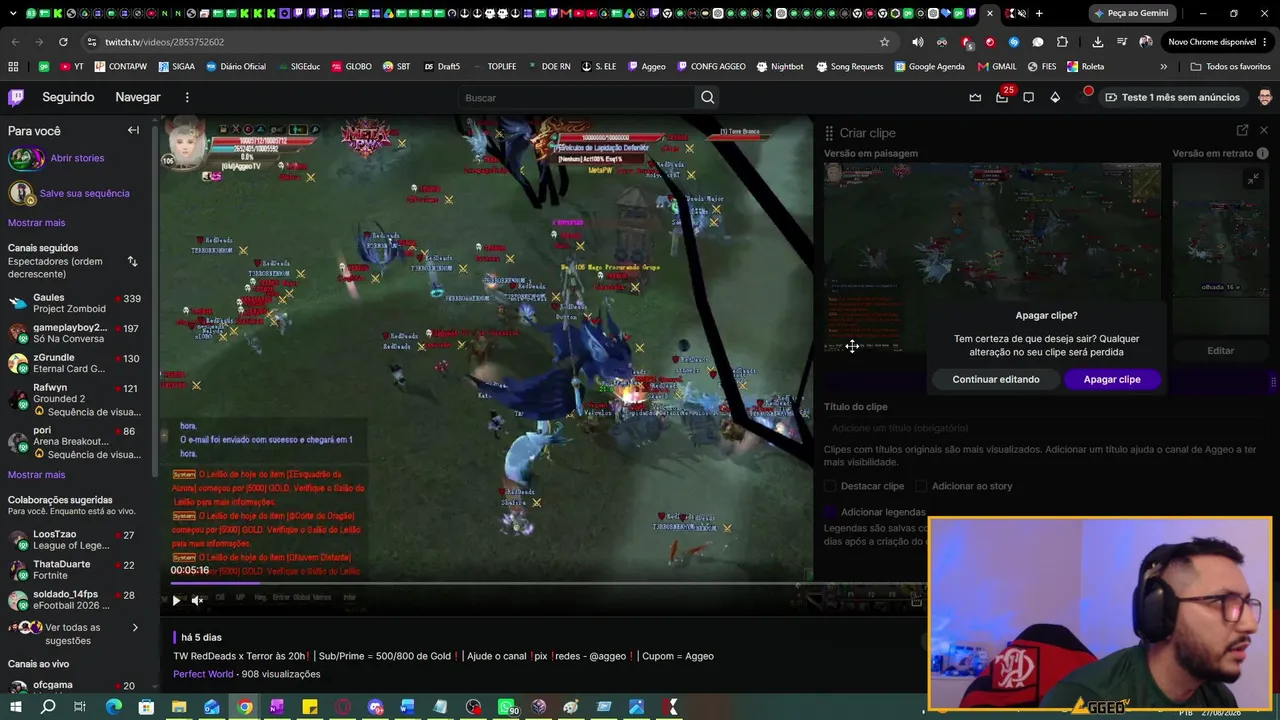Click the portrait version info icon
This screenshot has height=720, width=1280.
[x=1263, y=154]
